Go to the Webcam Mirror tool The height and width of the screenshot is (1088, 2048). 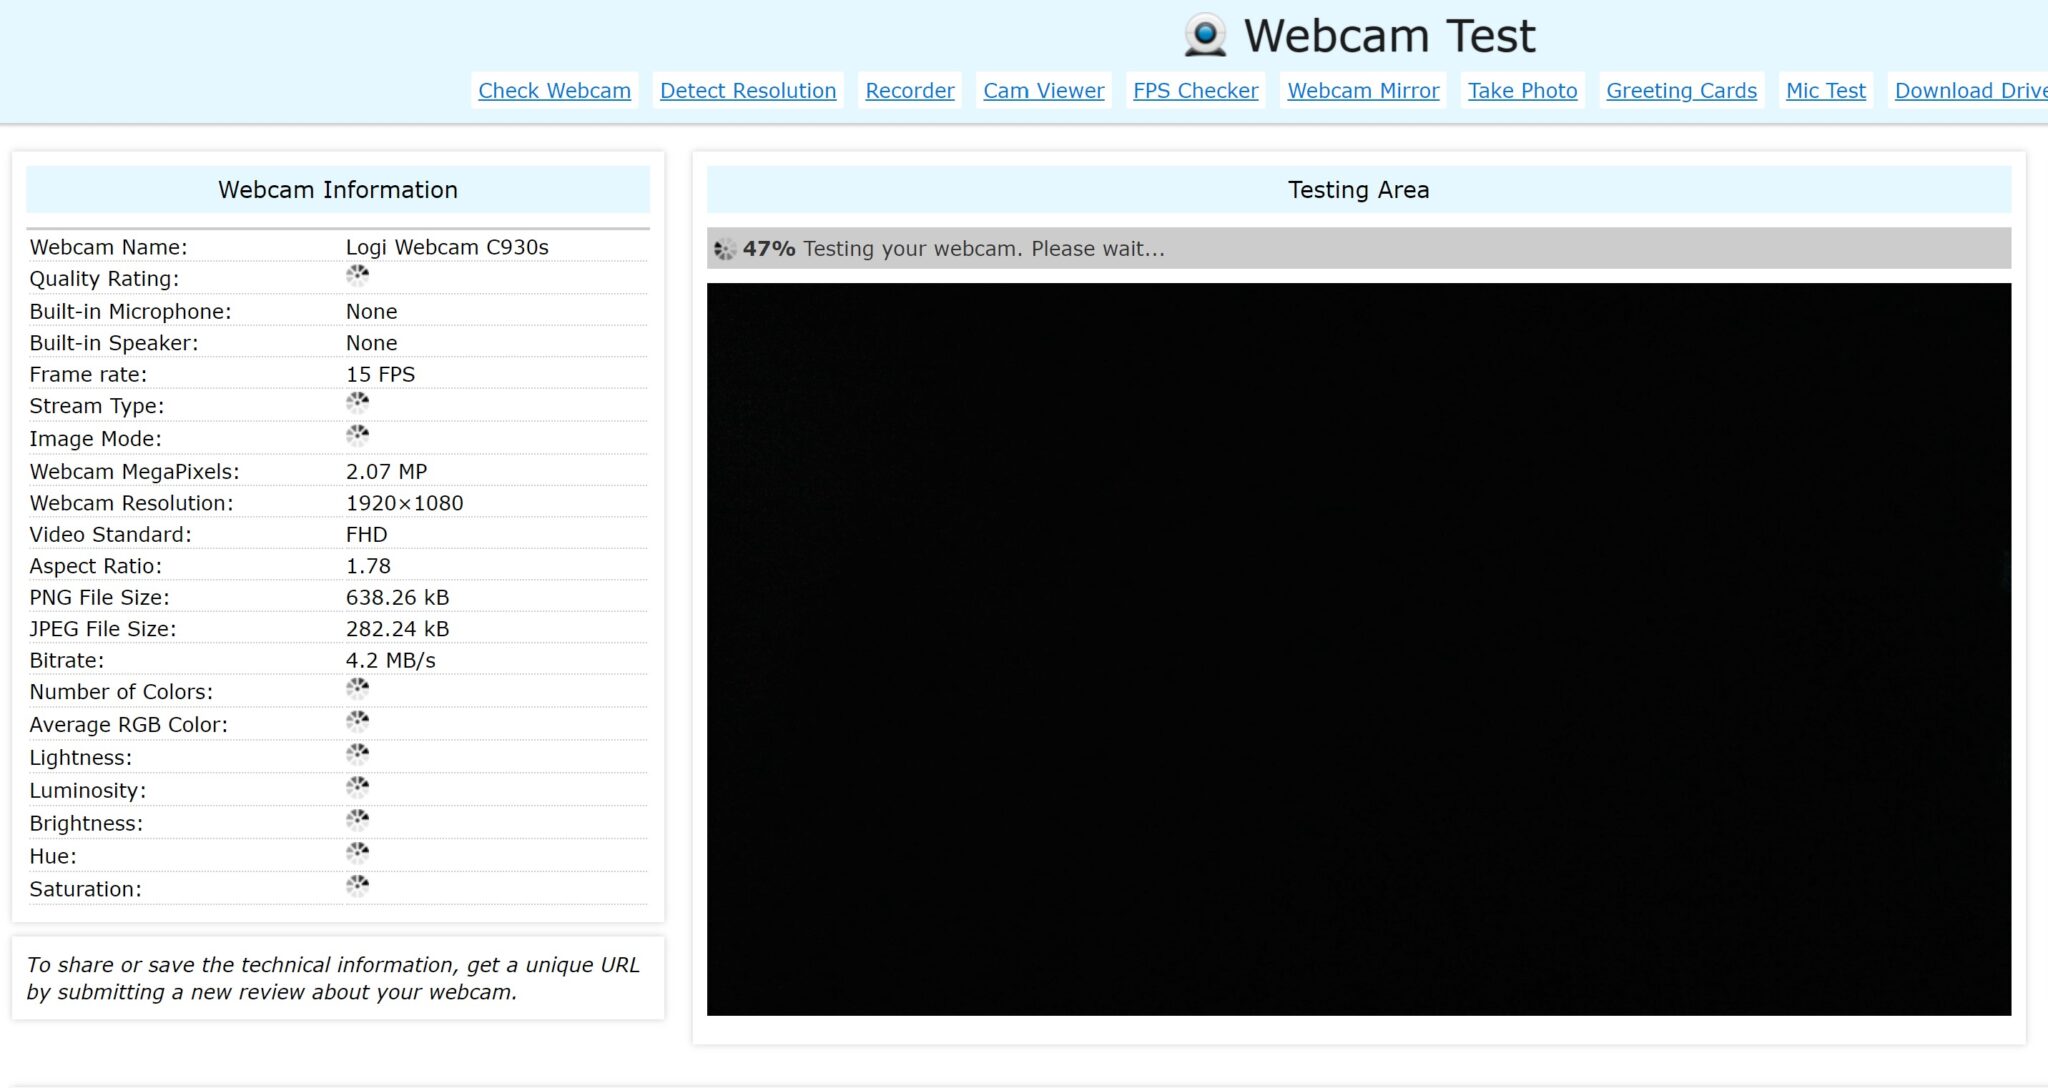(1363, 90)
